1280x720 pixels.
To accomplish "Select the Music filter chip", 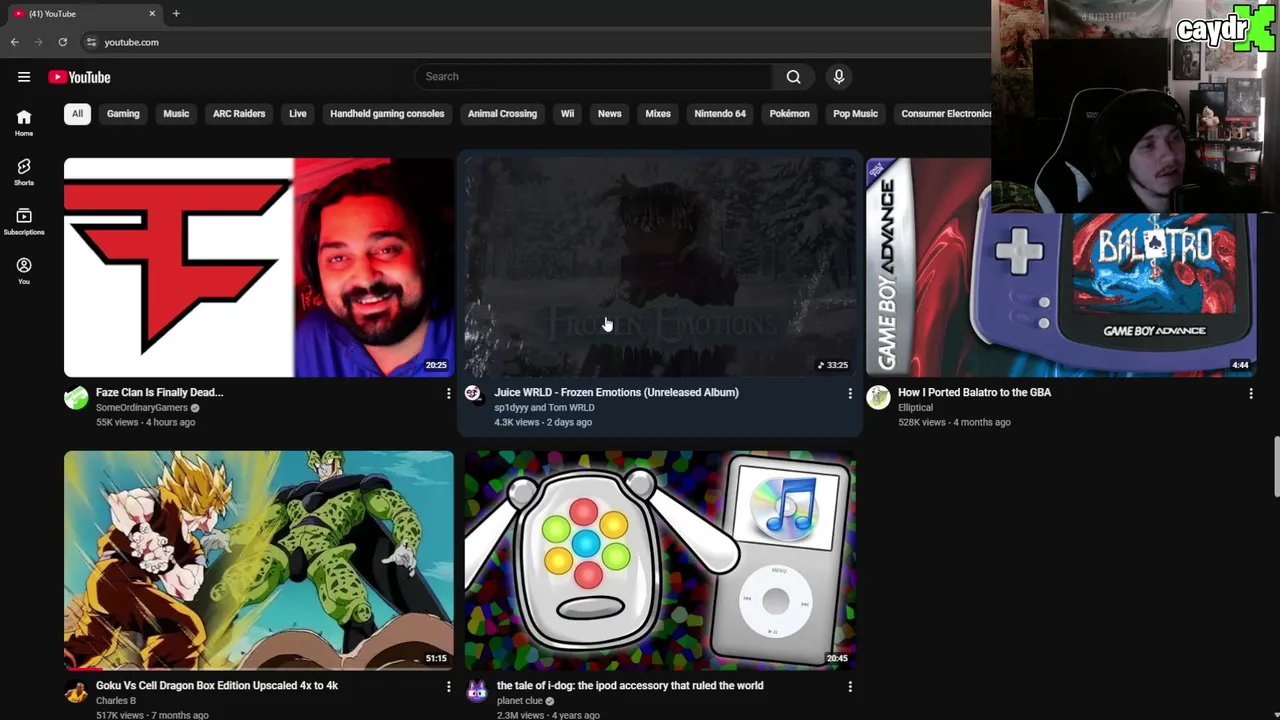I will pos(176,114).
